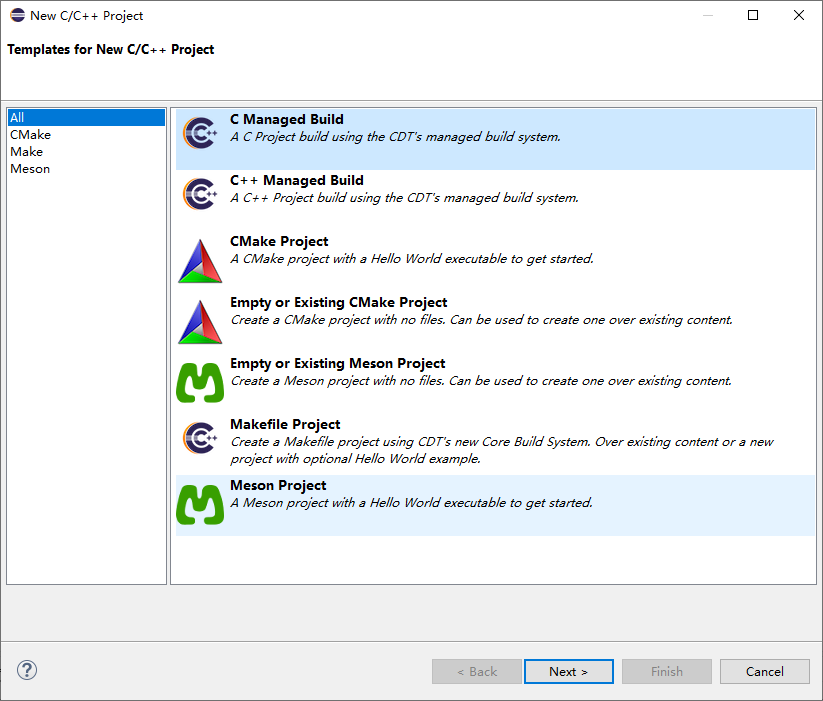Click the Makefile Project icon

click(200, 438)
